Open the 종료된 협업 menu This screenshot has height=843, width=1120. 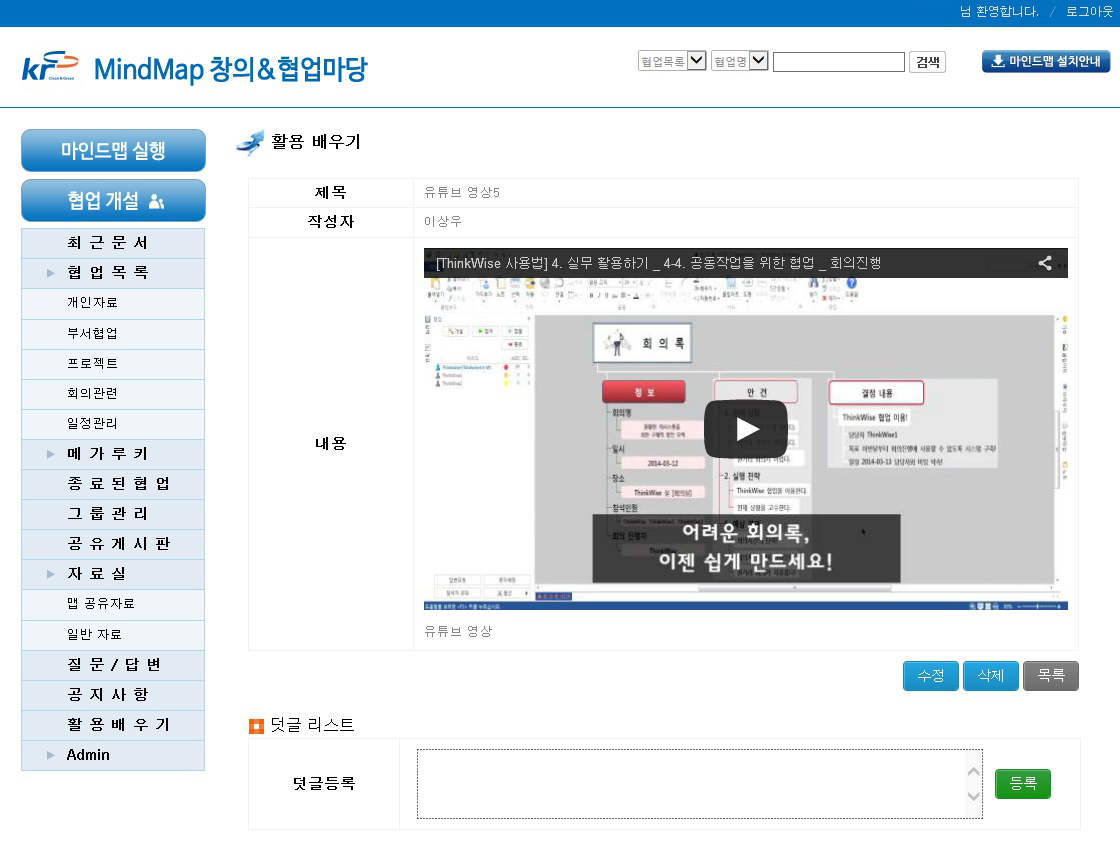tap(113, 484)
